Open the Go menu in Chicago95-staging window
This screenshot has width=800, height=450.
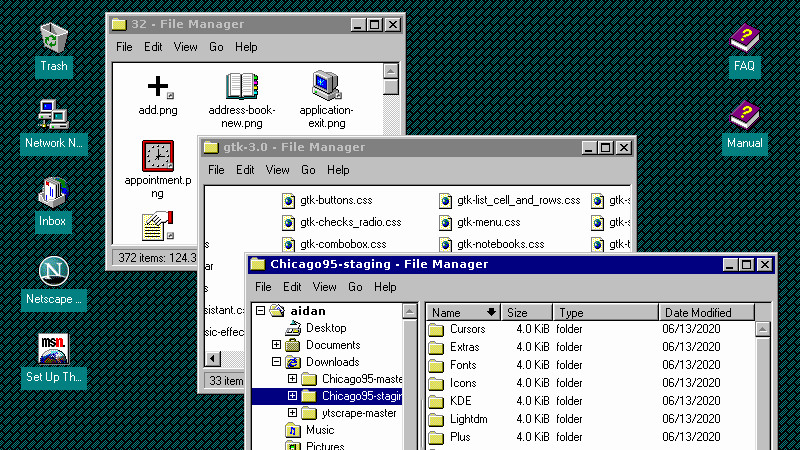click(x=355, y=287)
